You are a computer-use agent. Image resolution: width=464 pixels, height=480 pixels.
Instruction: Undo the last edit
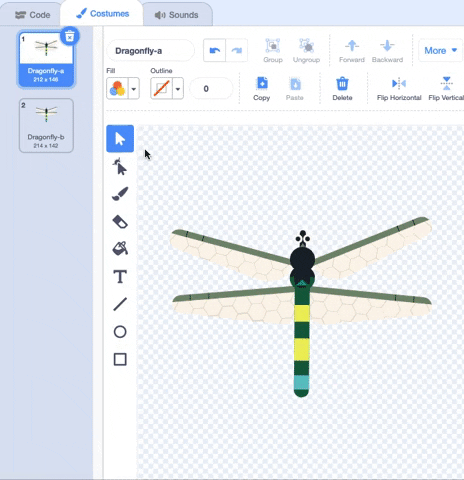click(215, 51)
